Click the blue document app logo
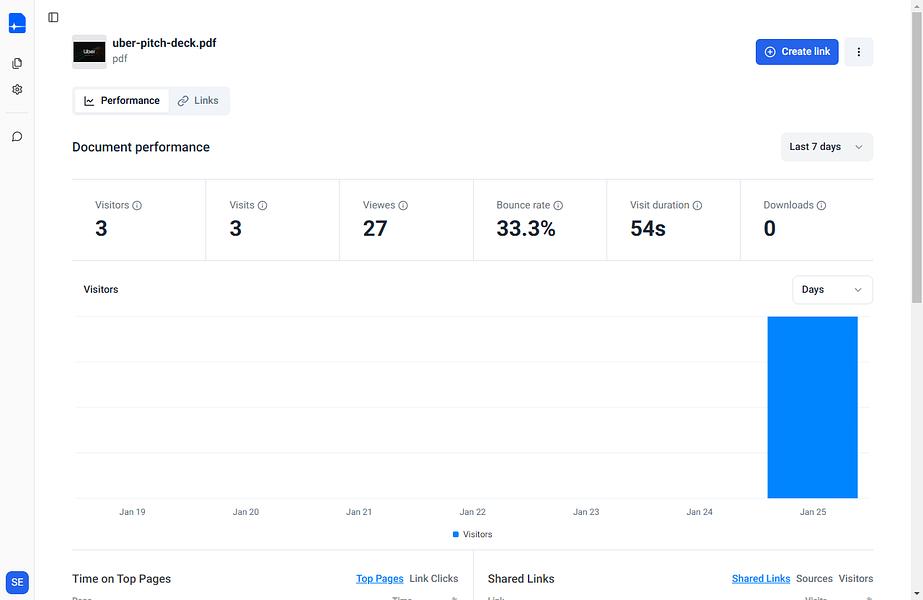 [17, 24]
